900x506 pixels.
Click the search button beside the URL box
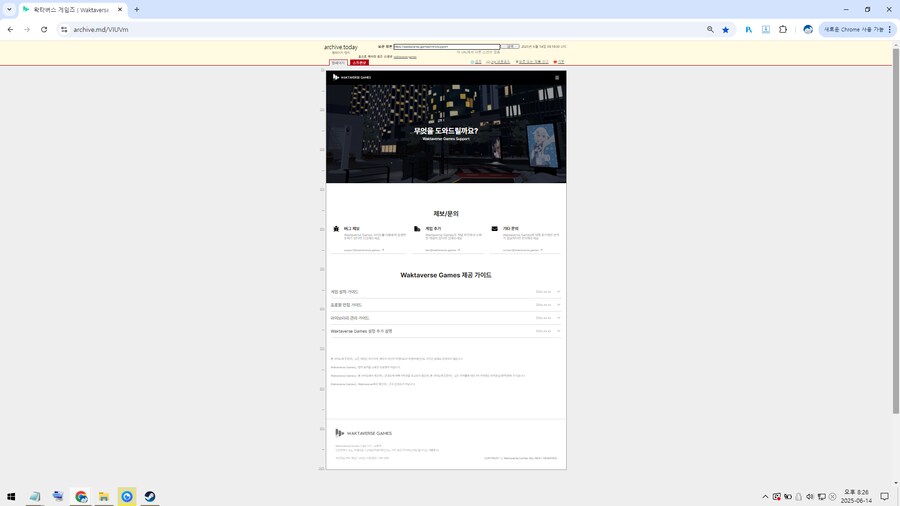click(510, 46)
